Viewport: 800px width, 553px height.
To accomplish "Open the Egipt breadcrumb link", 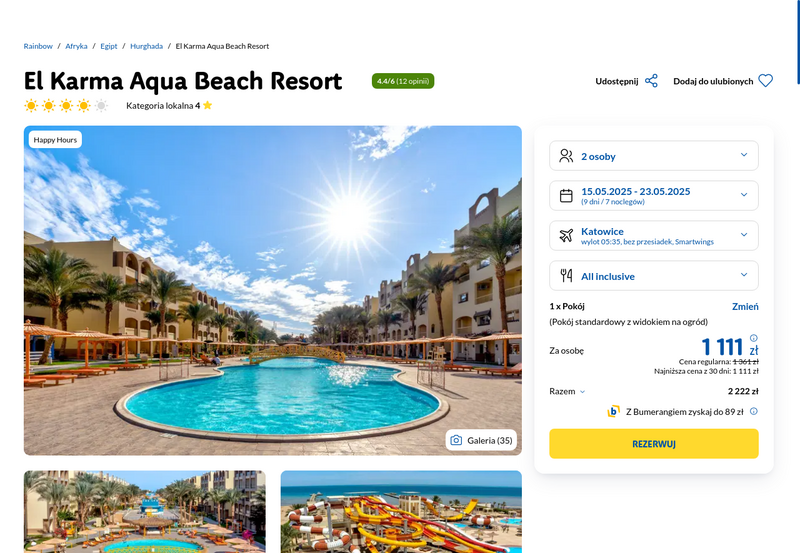I will [x=109, y=46].
